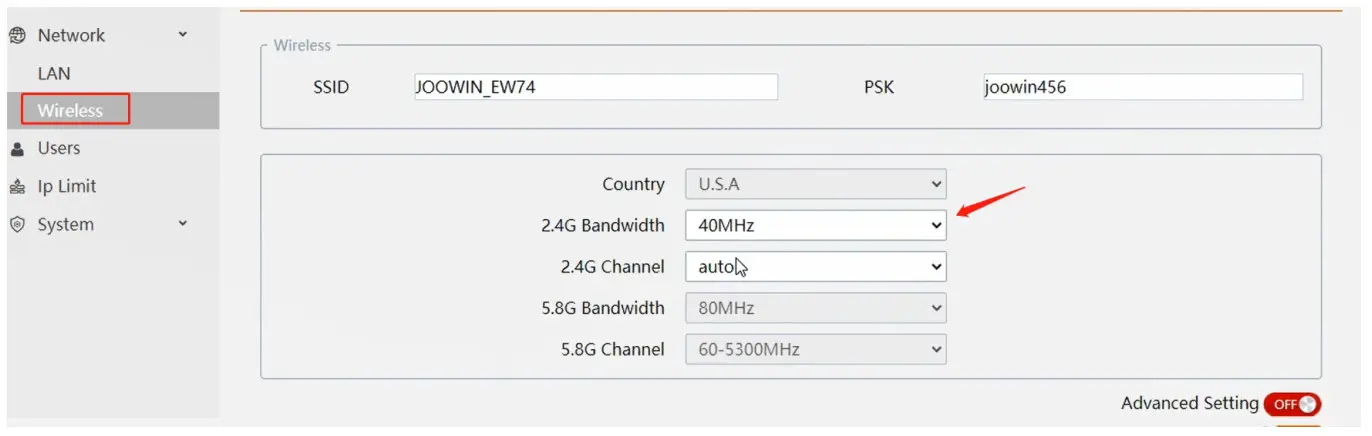
Task: Click the SSID text field
Action: coord(595,87)
